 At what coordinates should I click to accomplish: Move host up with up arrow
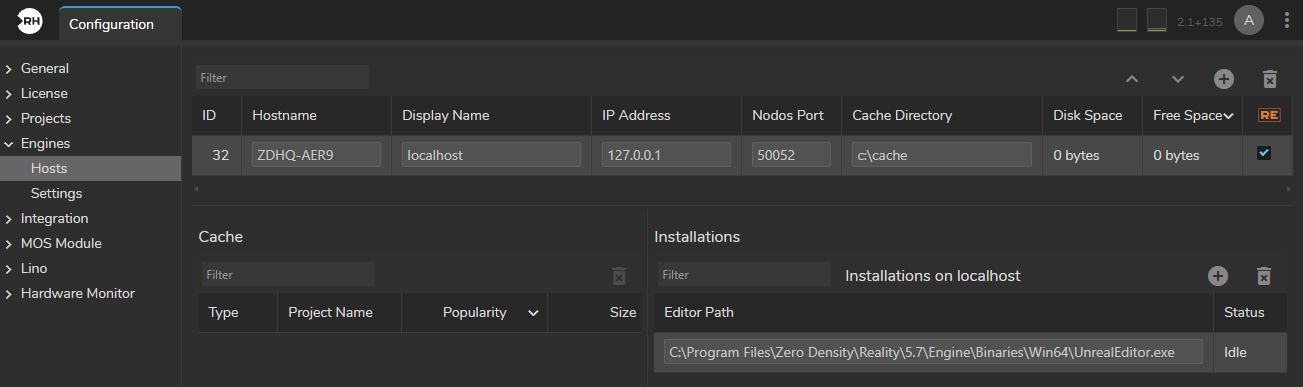(1132, 79)
